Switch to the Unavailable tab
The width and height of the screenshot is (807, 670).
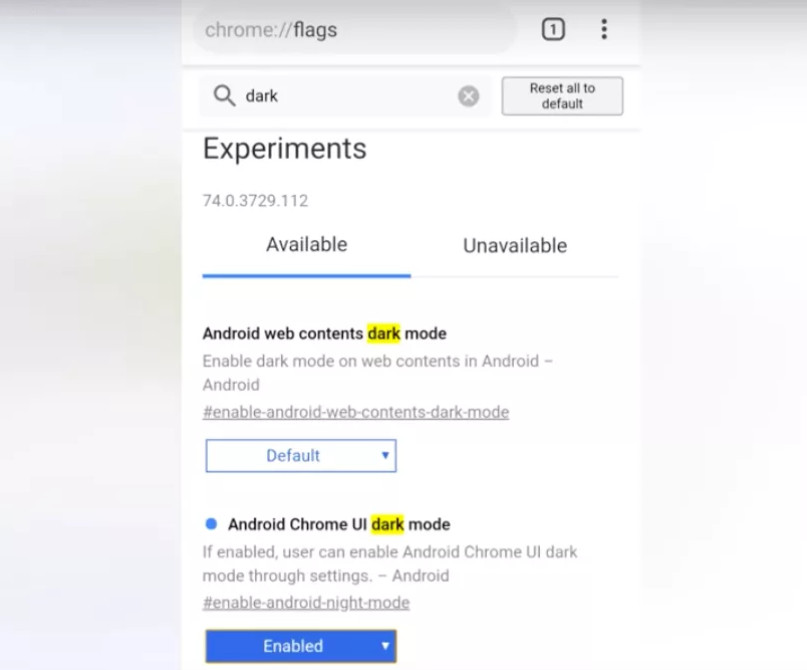[x=514, y=246]
